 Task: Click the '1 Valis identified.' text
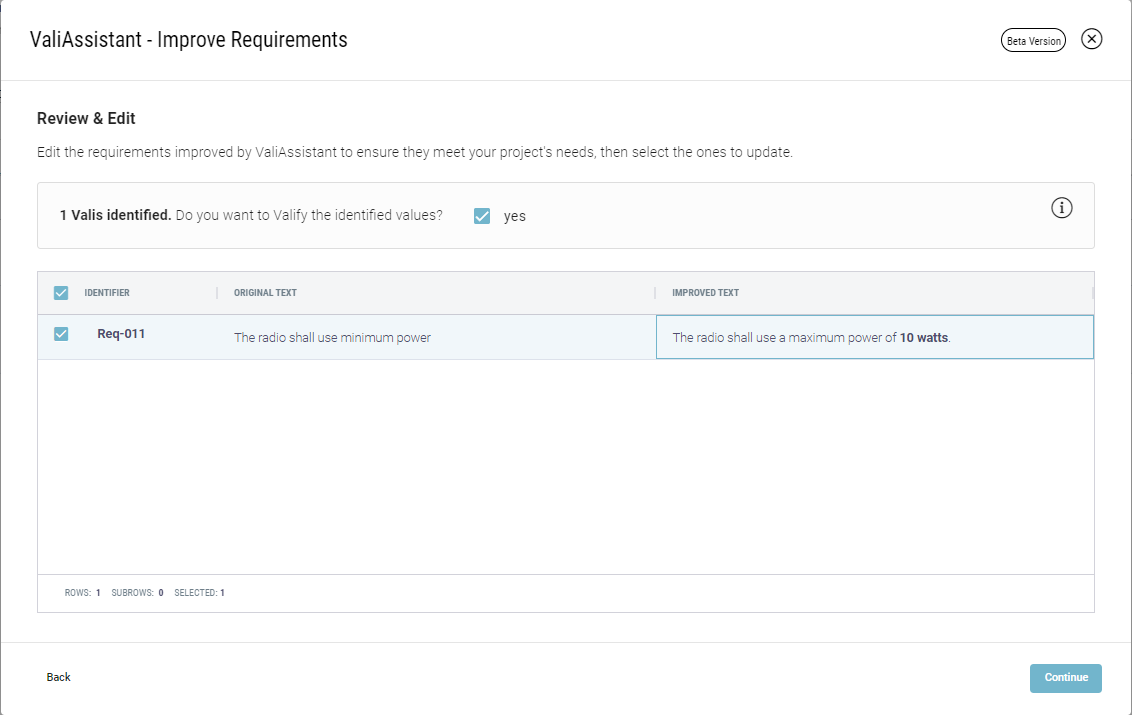pyautogui.click(x=116, y=215)
